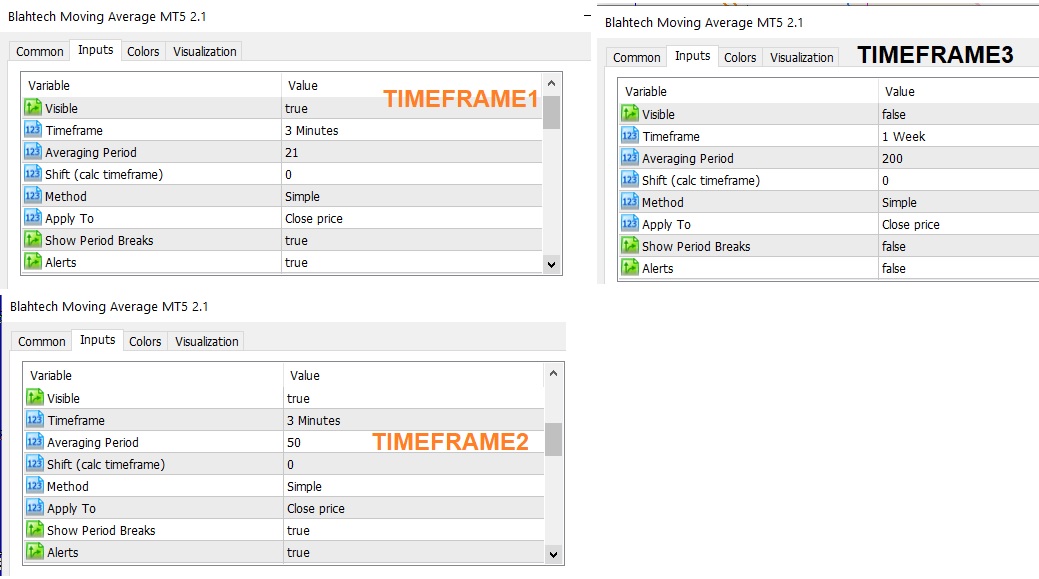Click Show Period Breaks icon in right-hand dialog
Screen dimensions: 1039x579
point(629,246)
